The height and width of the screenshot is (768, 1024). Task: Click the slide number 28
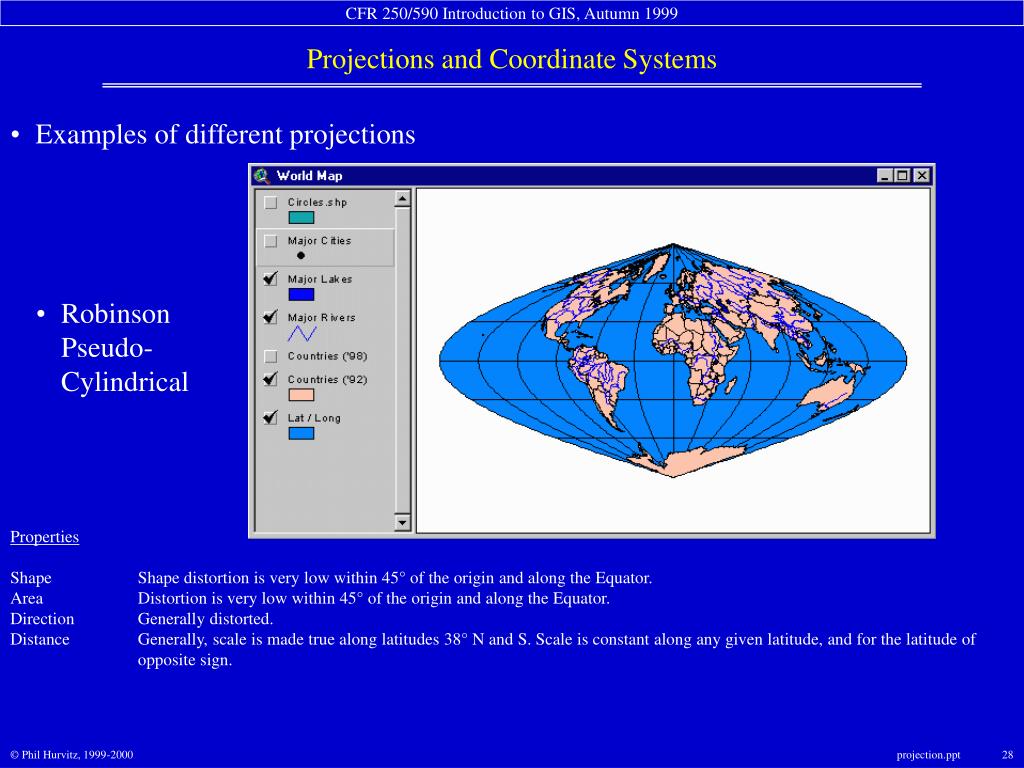pos(1008,754)
